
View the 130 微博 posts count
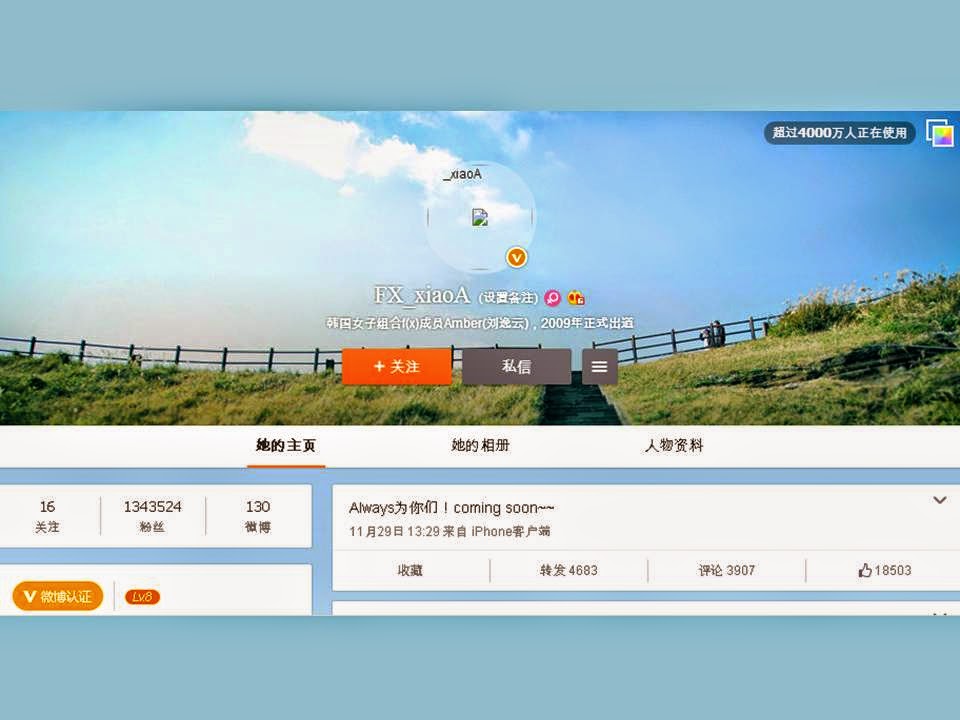[x=258, y=516]
